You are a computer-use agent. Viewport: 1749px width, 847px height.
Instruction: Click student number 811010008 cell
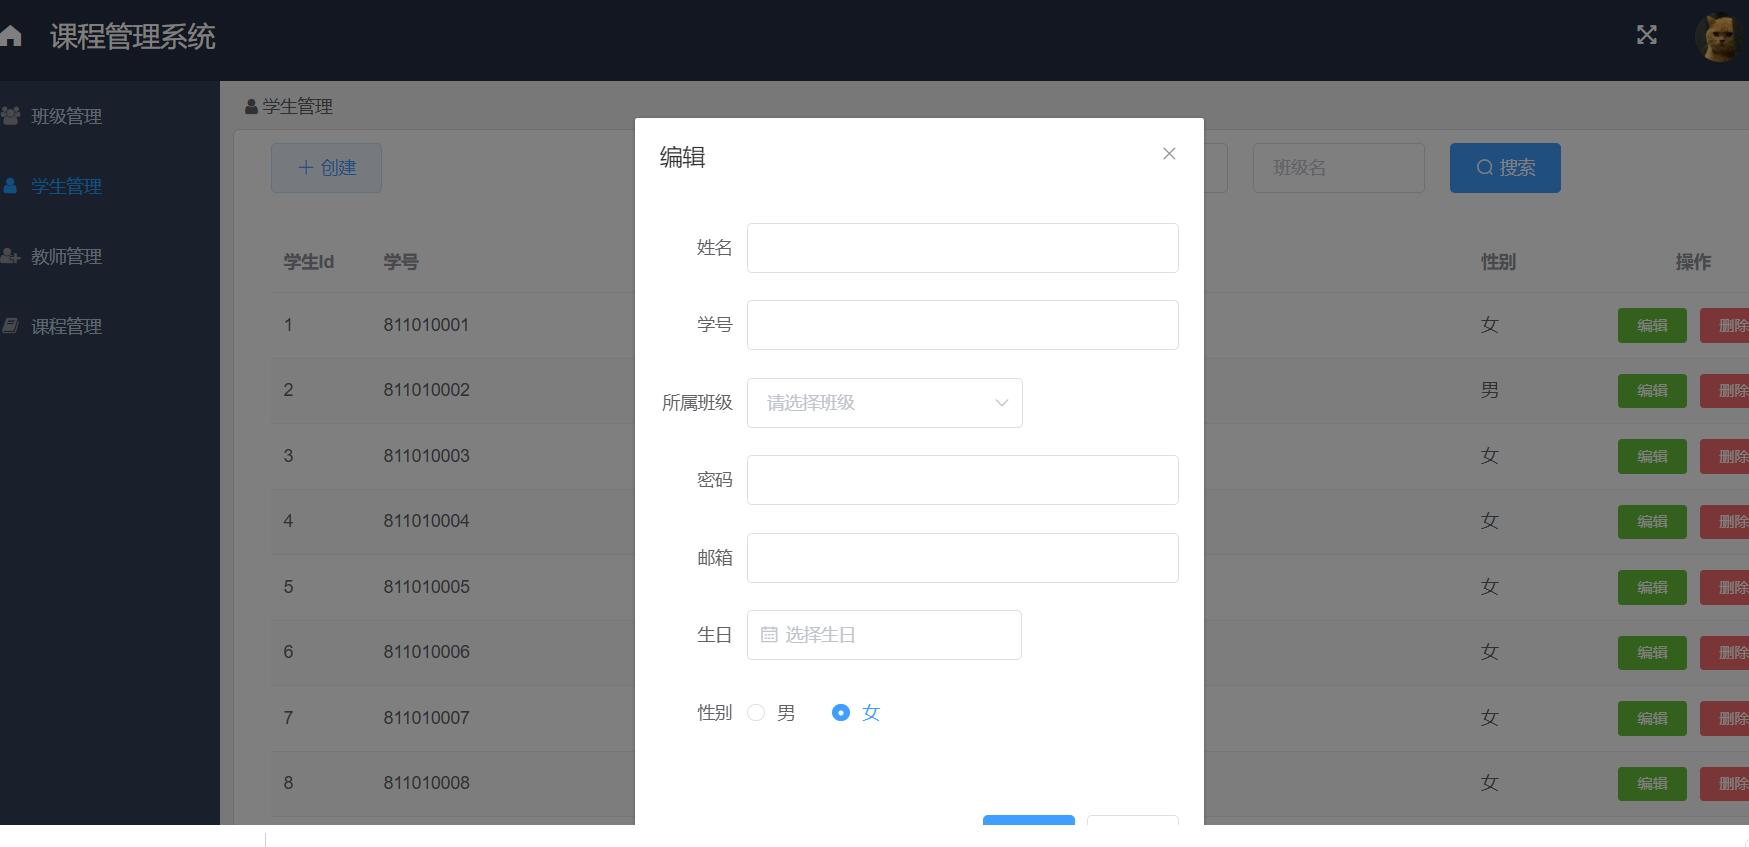tap(426, 783)
